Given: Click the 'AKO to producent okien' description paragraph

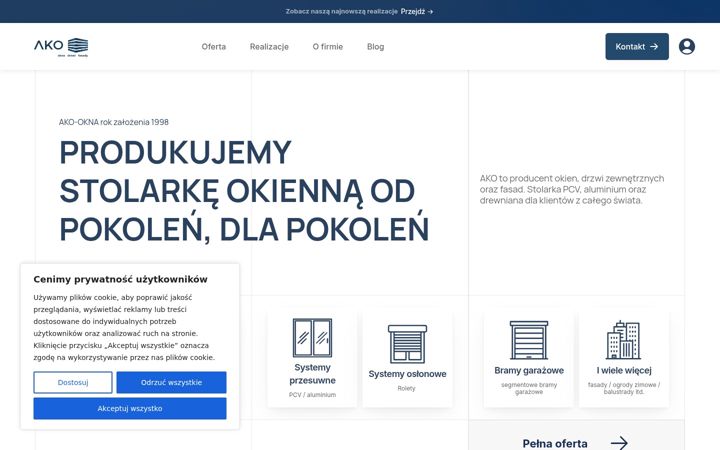Looking at the screenshot, I should [572, 189].
